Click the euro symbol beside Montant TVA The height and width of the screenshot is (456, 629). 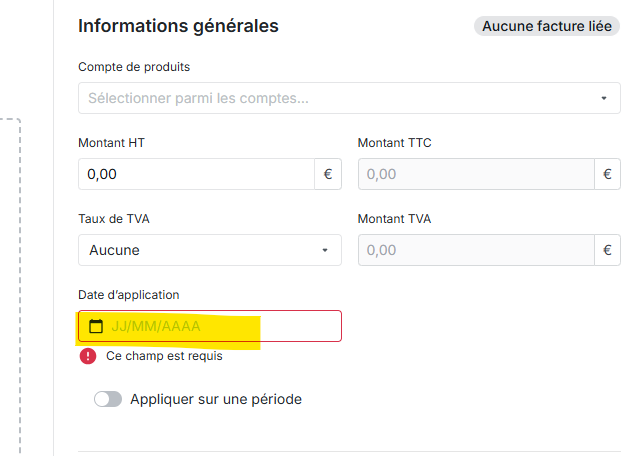click(x=607, y=250)
